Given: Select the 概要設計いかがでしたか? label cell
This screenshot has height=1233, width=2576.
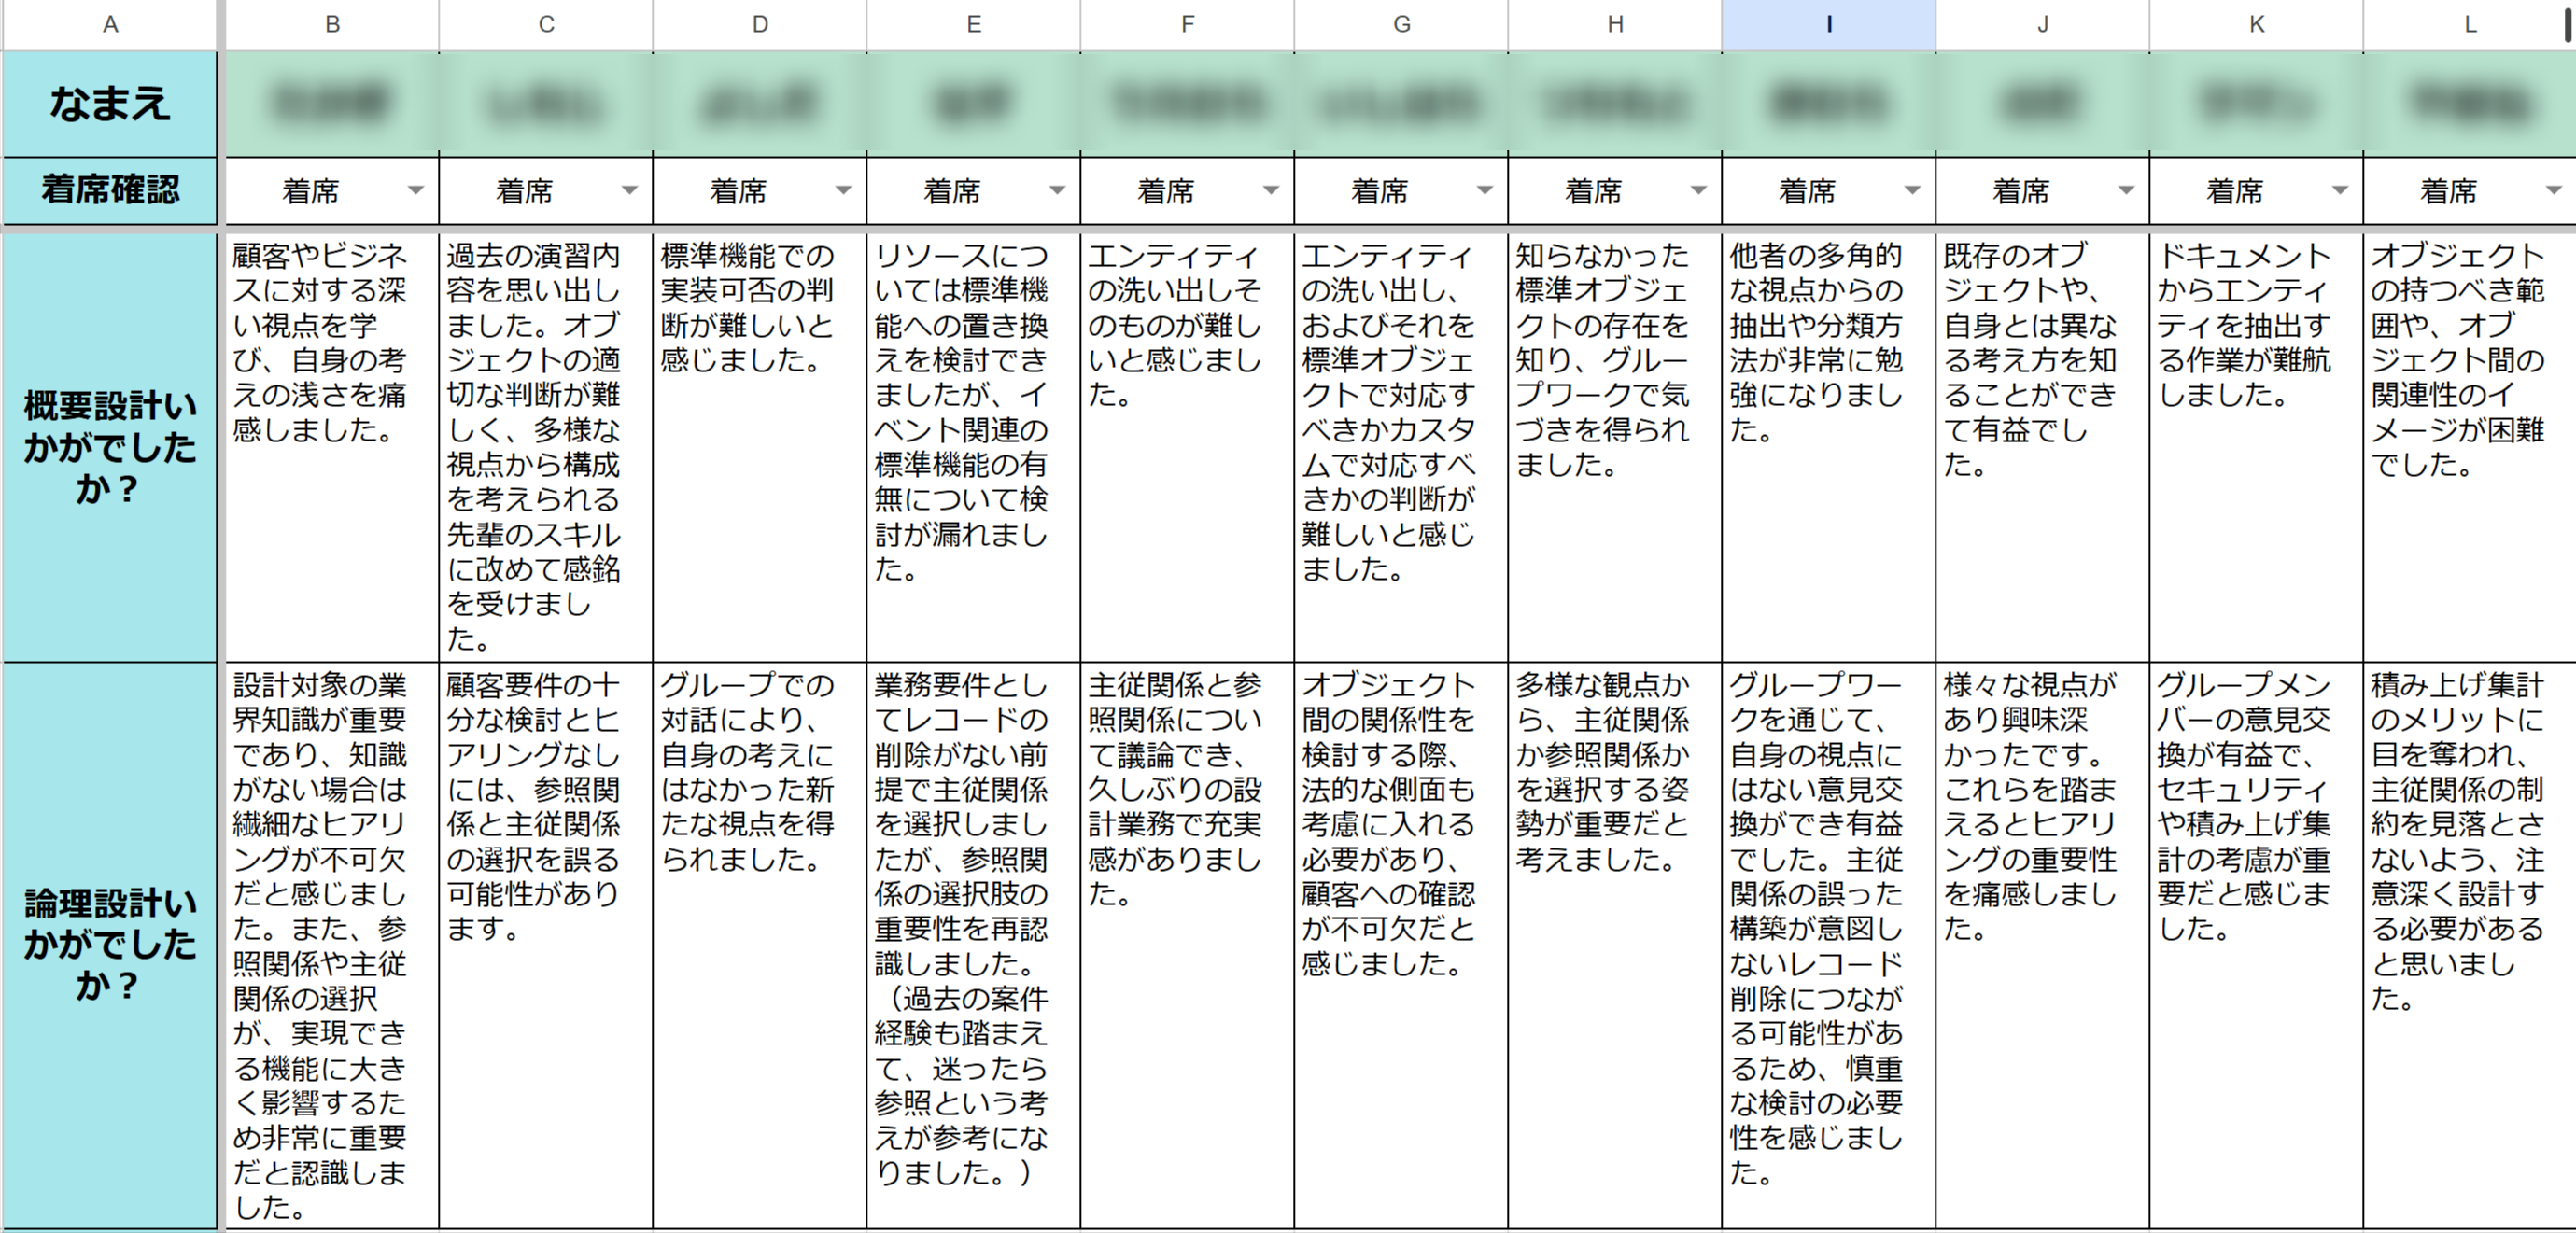Looking at the screenshot, I should pos(110,447).
